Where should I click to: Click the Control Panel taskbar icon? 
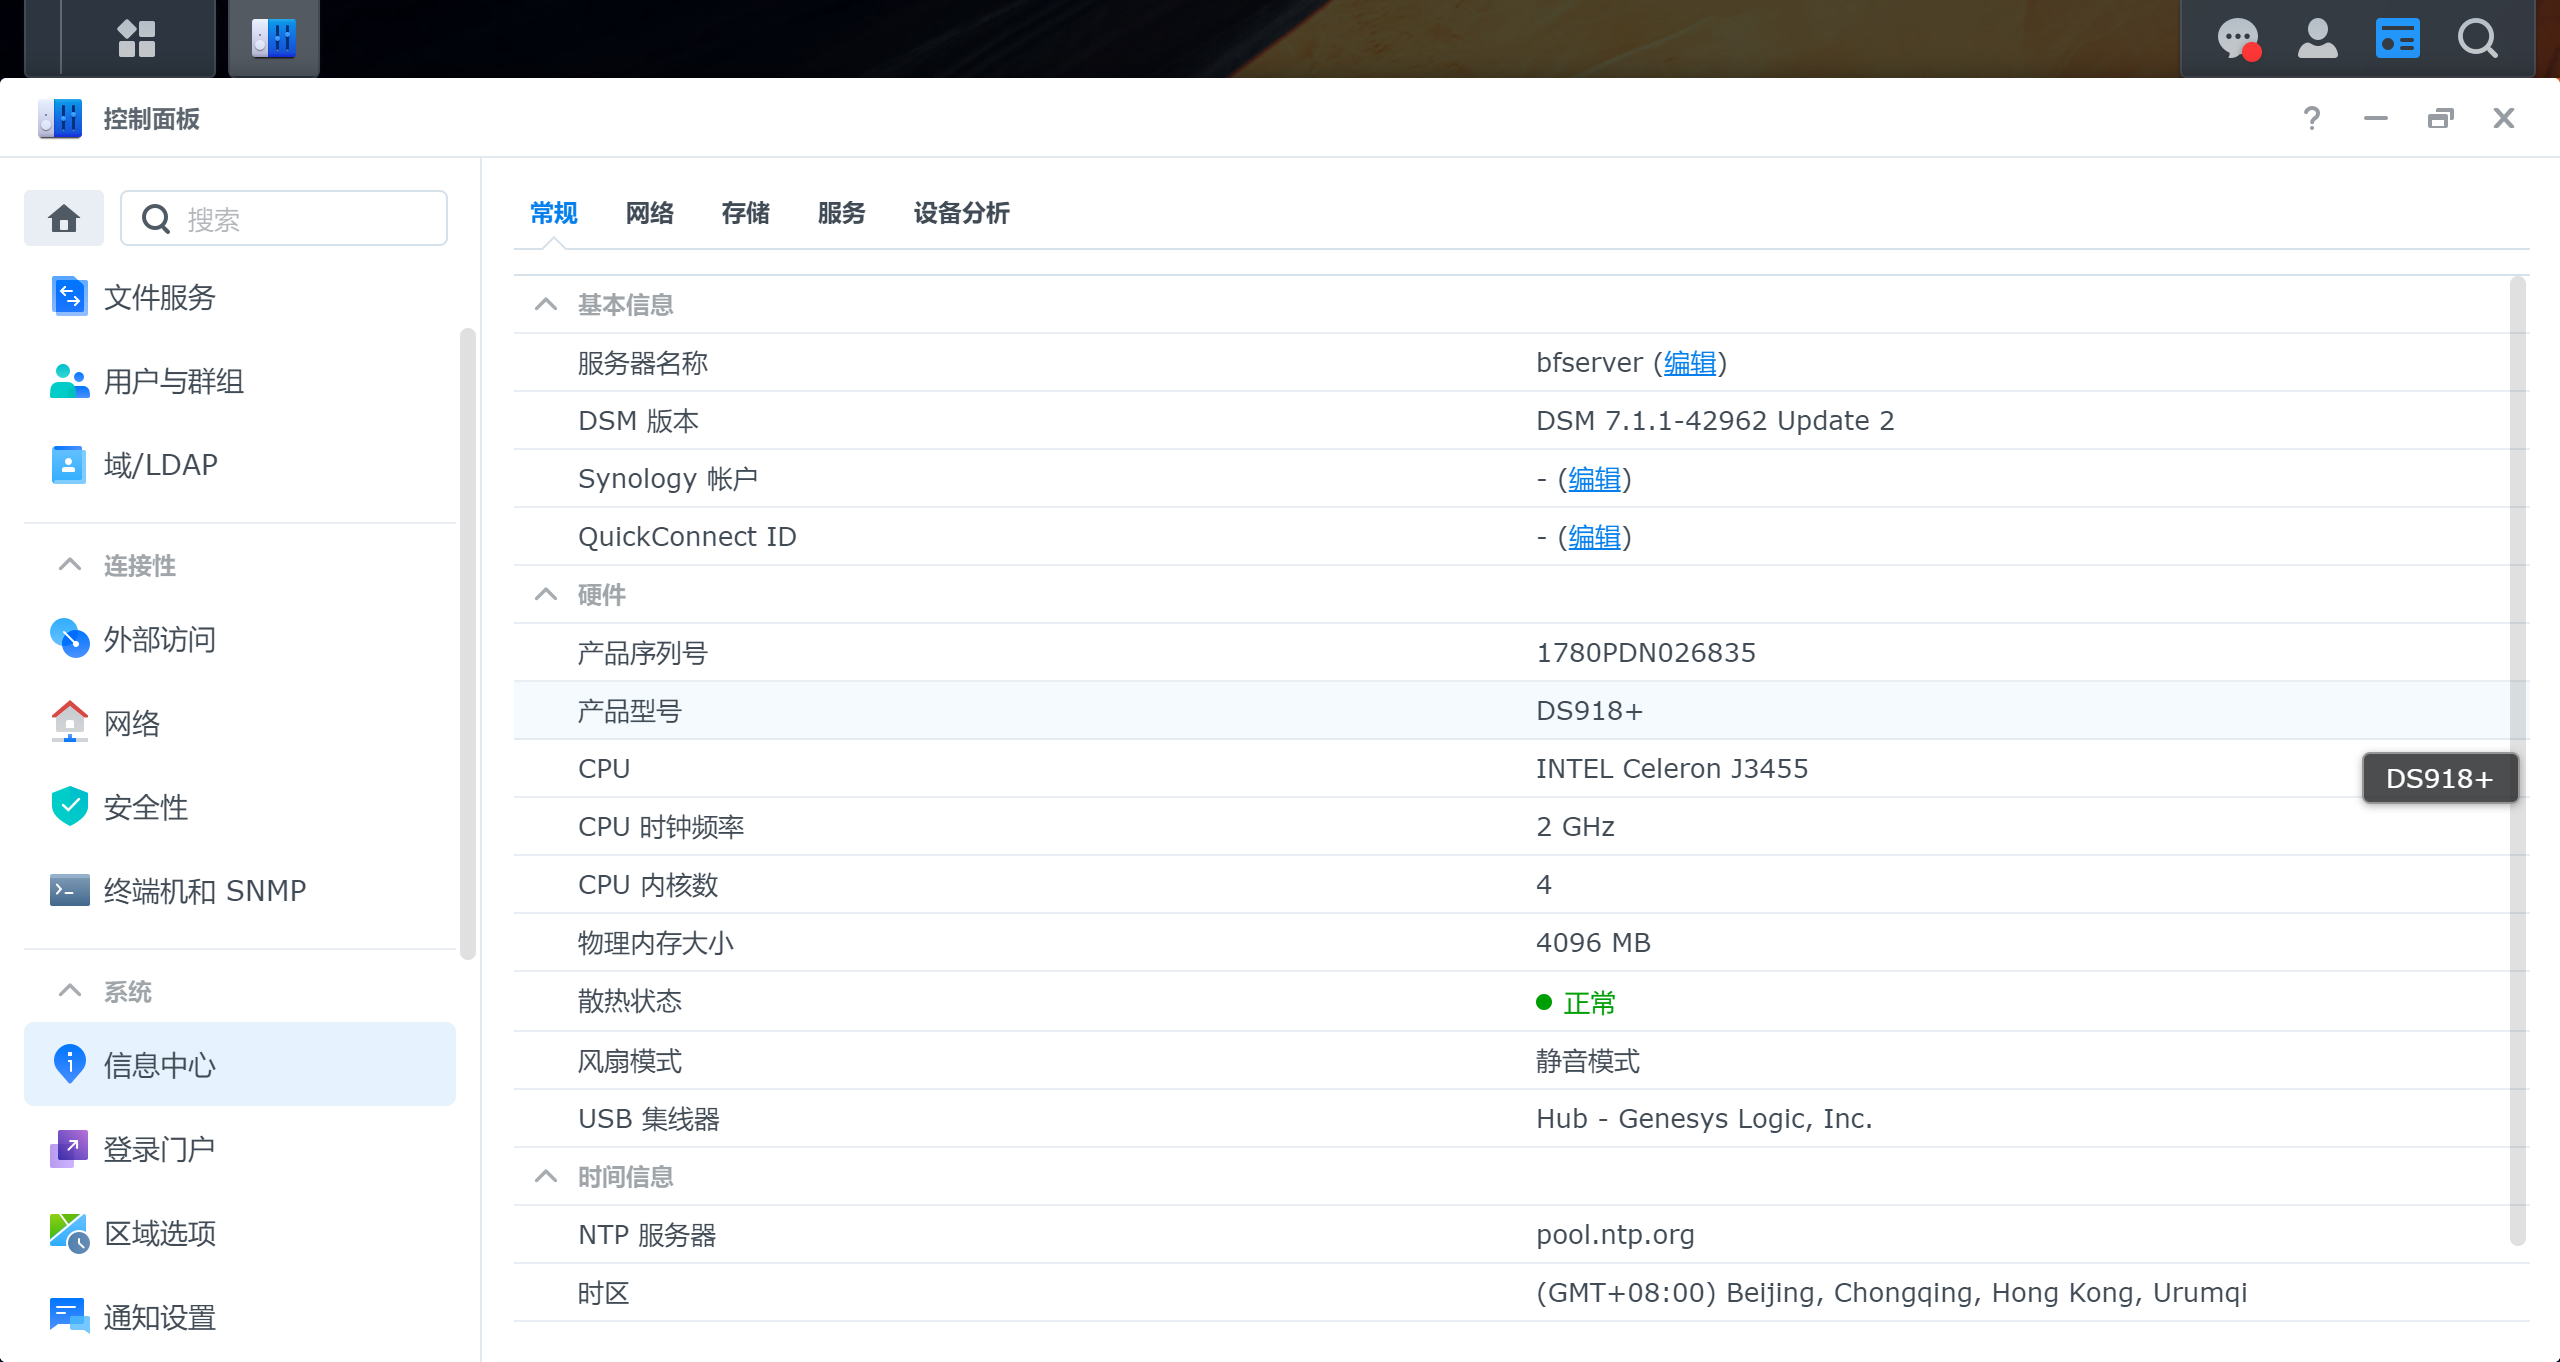tap(273, 38)
